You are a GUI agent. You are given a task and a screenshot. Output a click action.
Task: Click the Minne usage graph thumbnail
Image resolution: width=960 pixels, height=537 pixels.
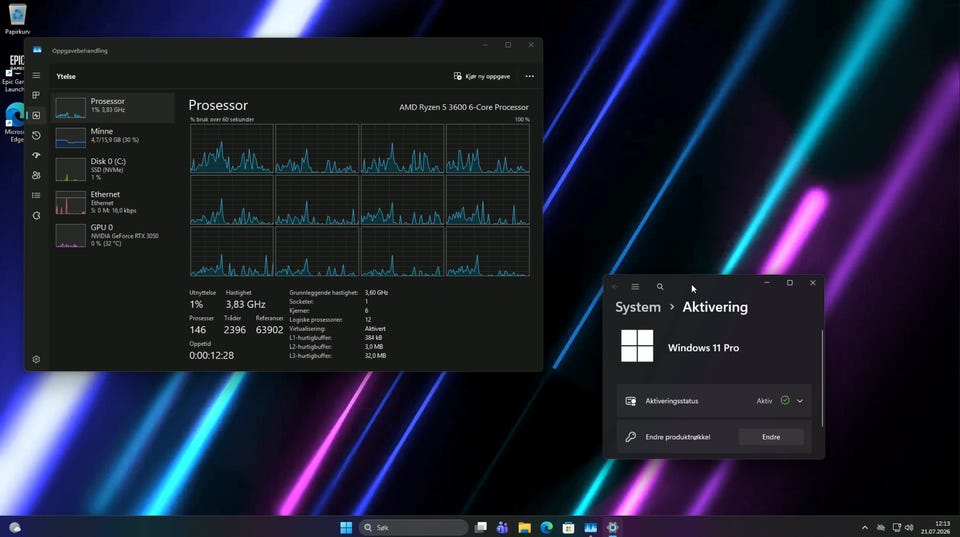[70, 138]
